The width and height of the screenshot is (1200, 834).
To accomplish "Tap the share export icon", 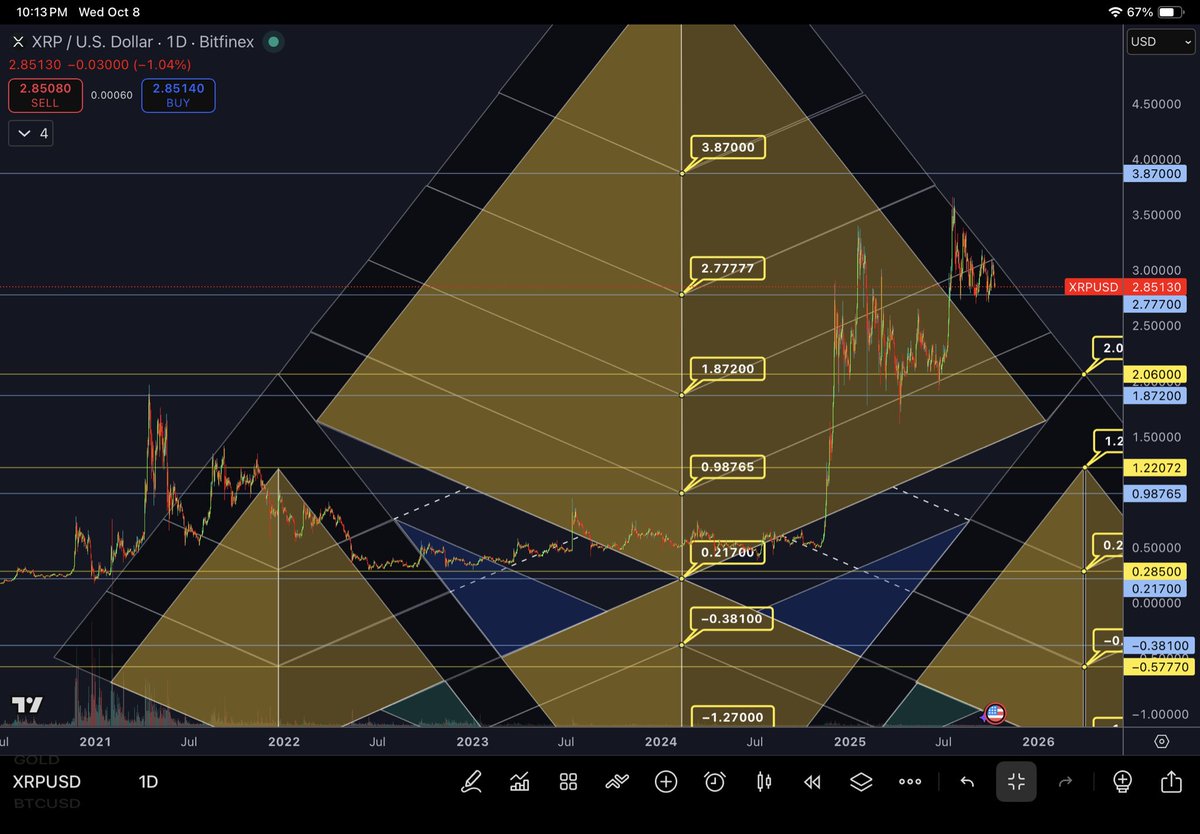I will coord(1171,781).
